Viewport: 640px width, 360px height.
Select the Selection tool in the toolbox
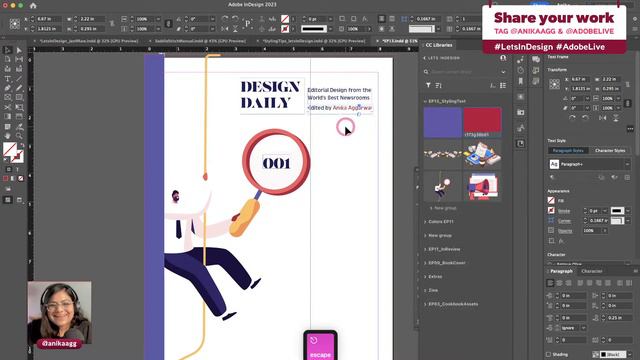[x=7, y=50]
